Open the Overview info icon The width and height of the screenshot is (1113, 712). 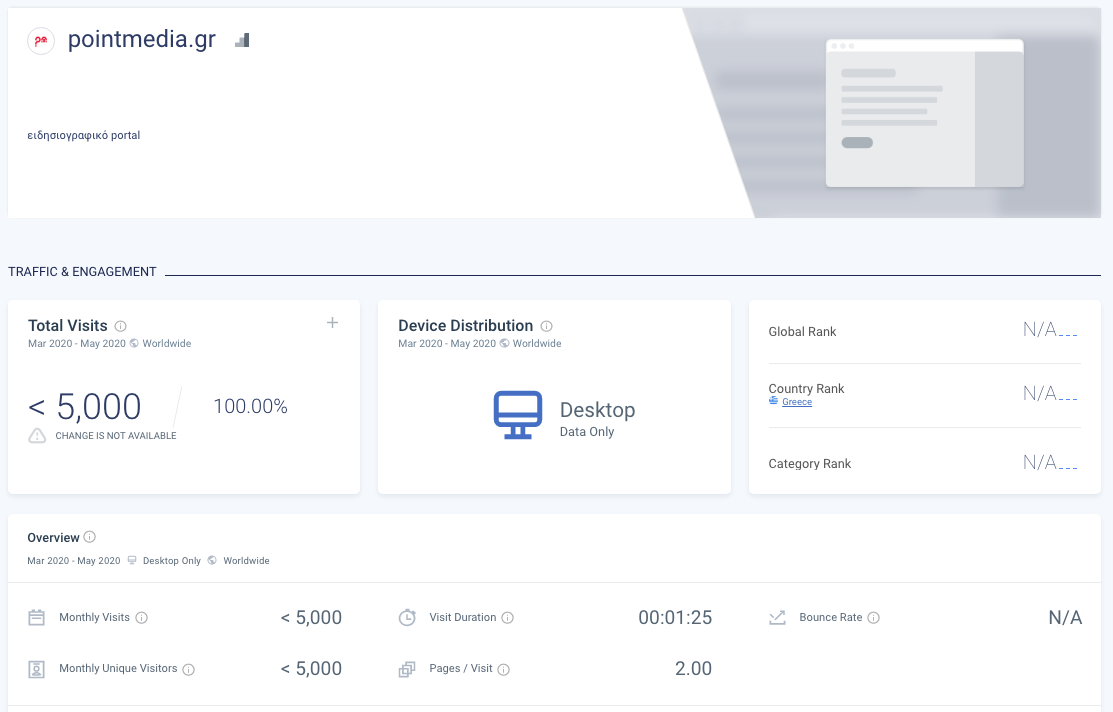[89, 537]
